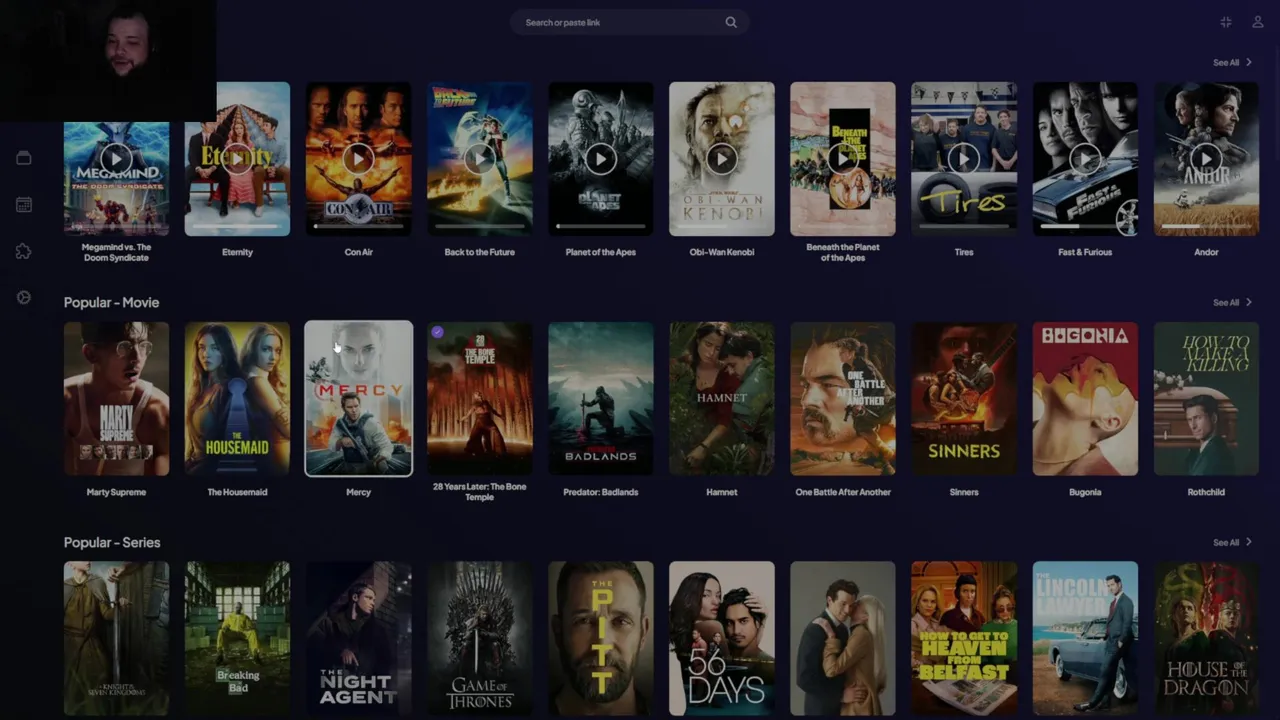Image resolution: width=1280 pixels, height=720 pixels.
Task: Open The Pitt series poster
Action: tap(601, 639)
